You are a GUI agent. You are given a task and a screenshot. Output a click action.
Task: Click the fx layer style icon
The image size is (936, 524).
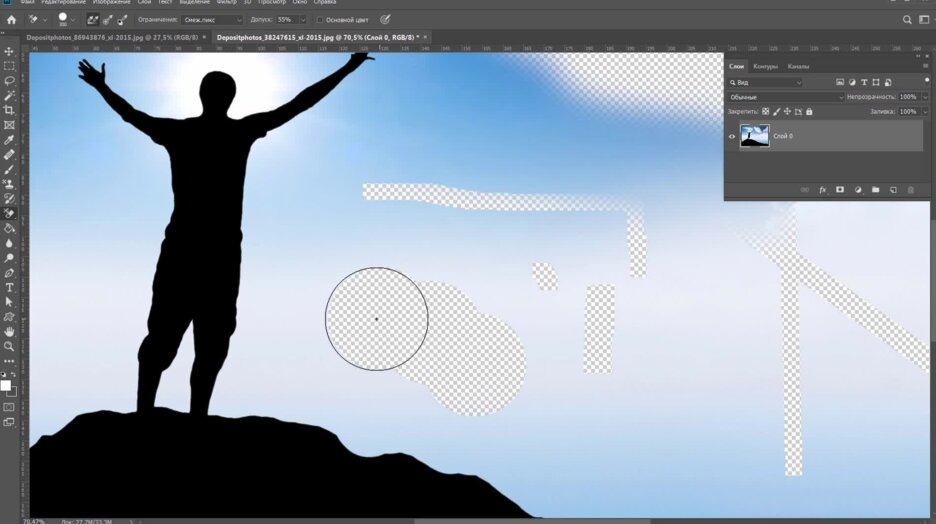[822, 189]
